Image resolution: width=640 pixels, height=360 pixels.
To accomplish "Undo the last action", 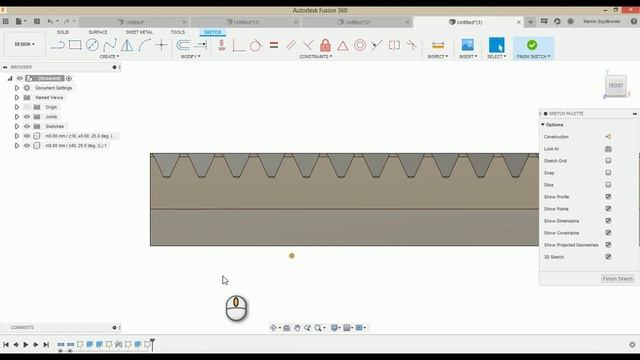I will tap(50, 21).
